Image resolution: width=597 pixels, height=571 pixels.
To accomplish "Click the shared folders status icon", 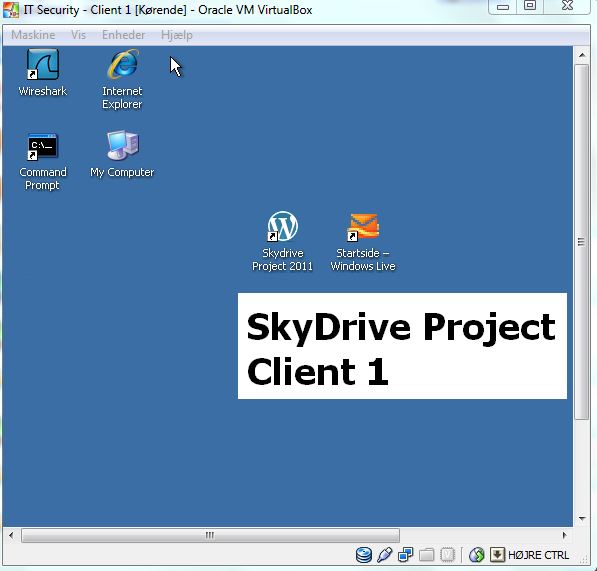I will (x=426, y=555).
